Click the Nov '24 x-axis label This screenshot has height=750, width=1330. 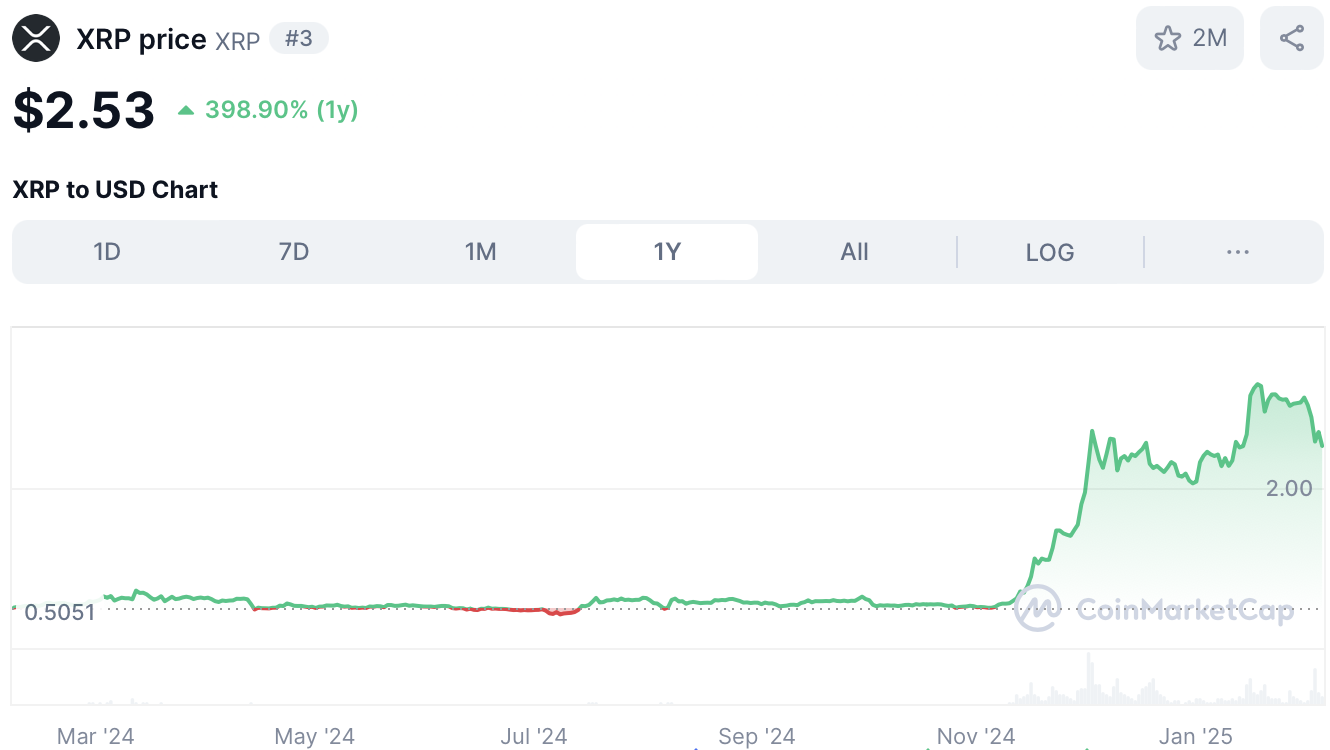click(x=975, y=737)
